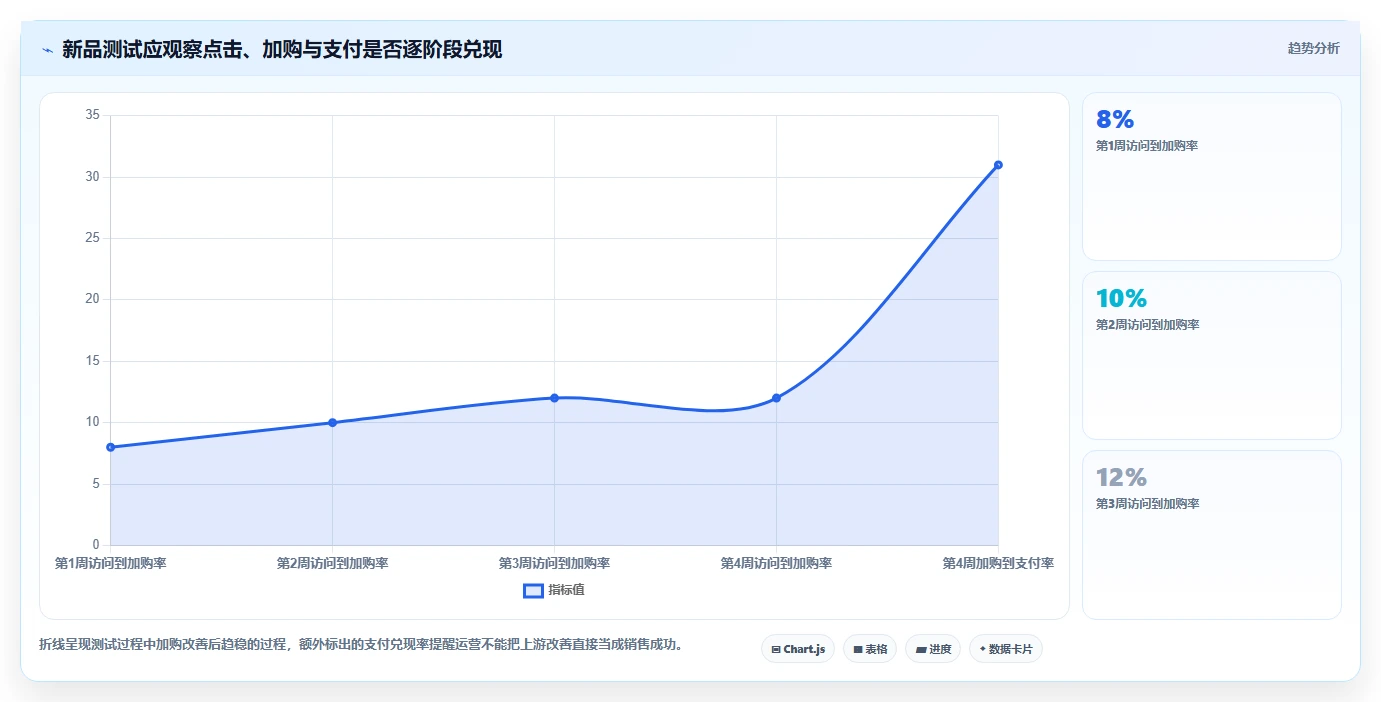
Task: Click the y-axis value 20
Action: pos(93,299)
